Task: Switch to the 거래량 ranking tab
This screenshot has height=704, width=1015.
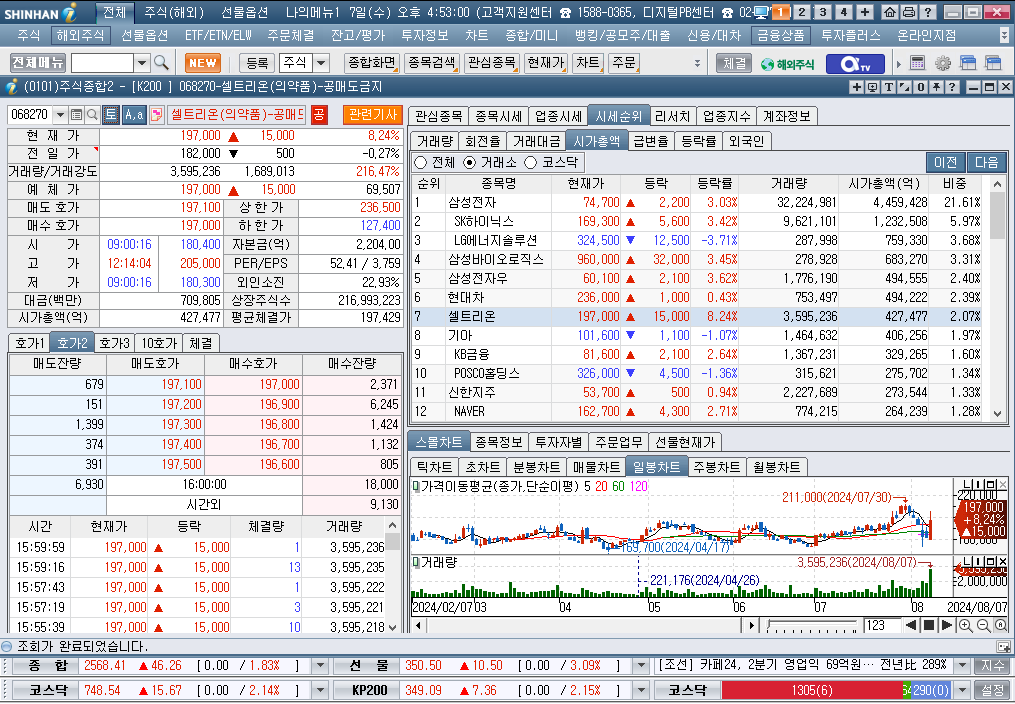Action: pyautogui.click(x=434, y=141)
